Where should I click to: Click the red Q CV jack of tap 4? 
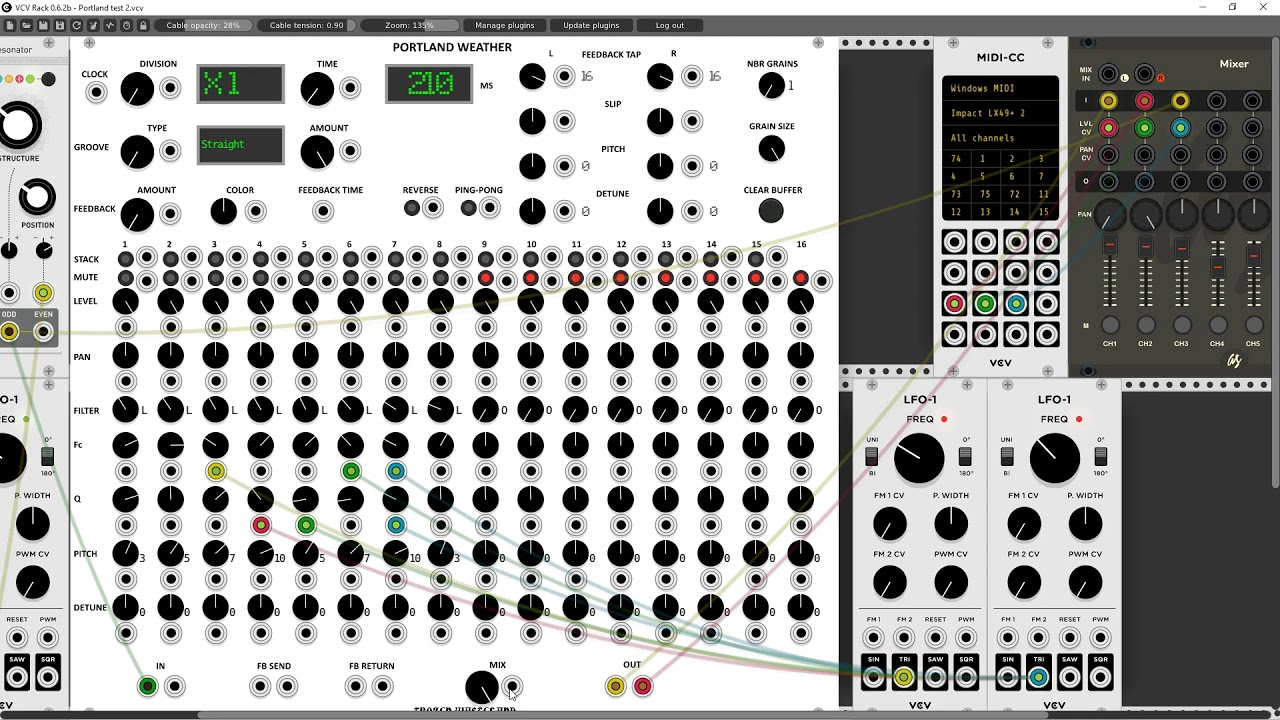261,525
